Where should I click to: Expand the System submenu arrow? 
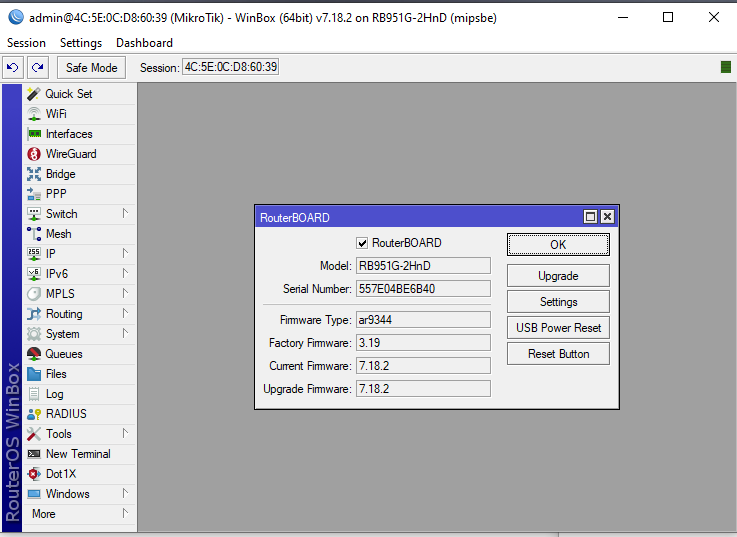point(125,333)
